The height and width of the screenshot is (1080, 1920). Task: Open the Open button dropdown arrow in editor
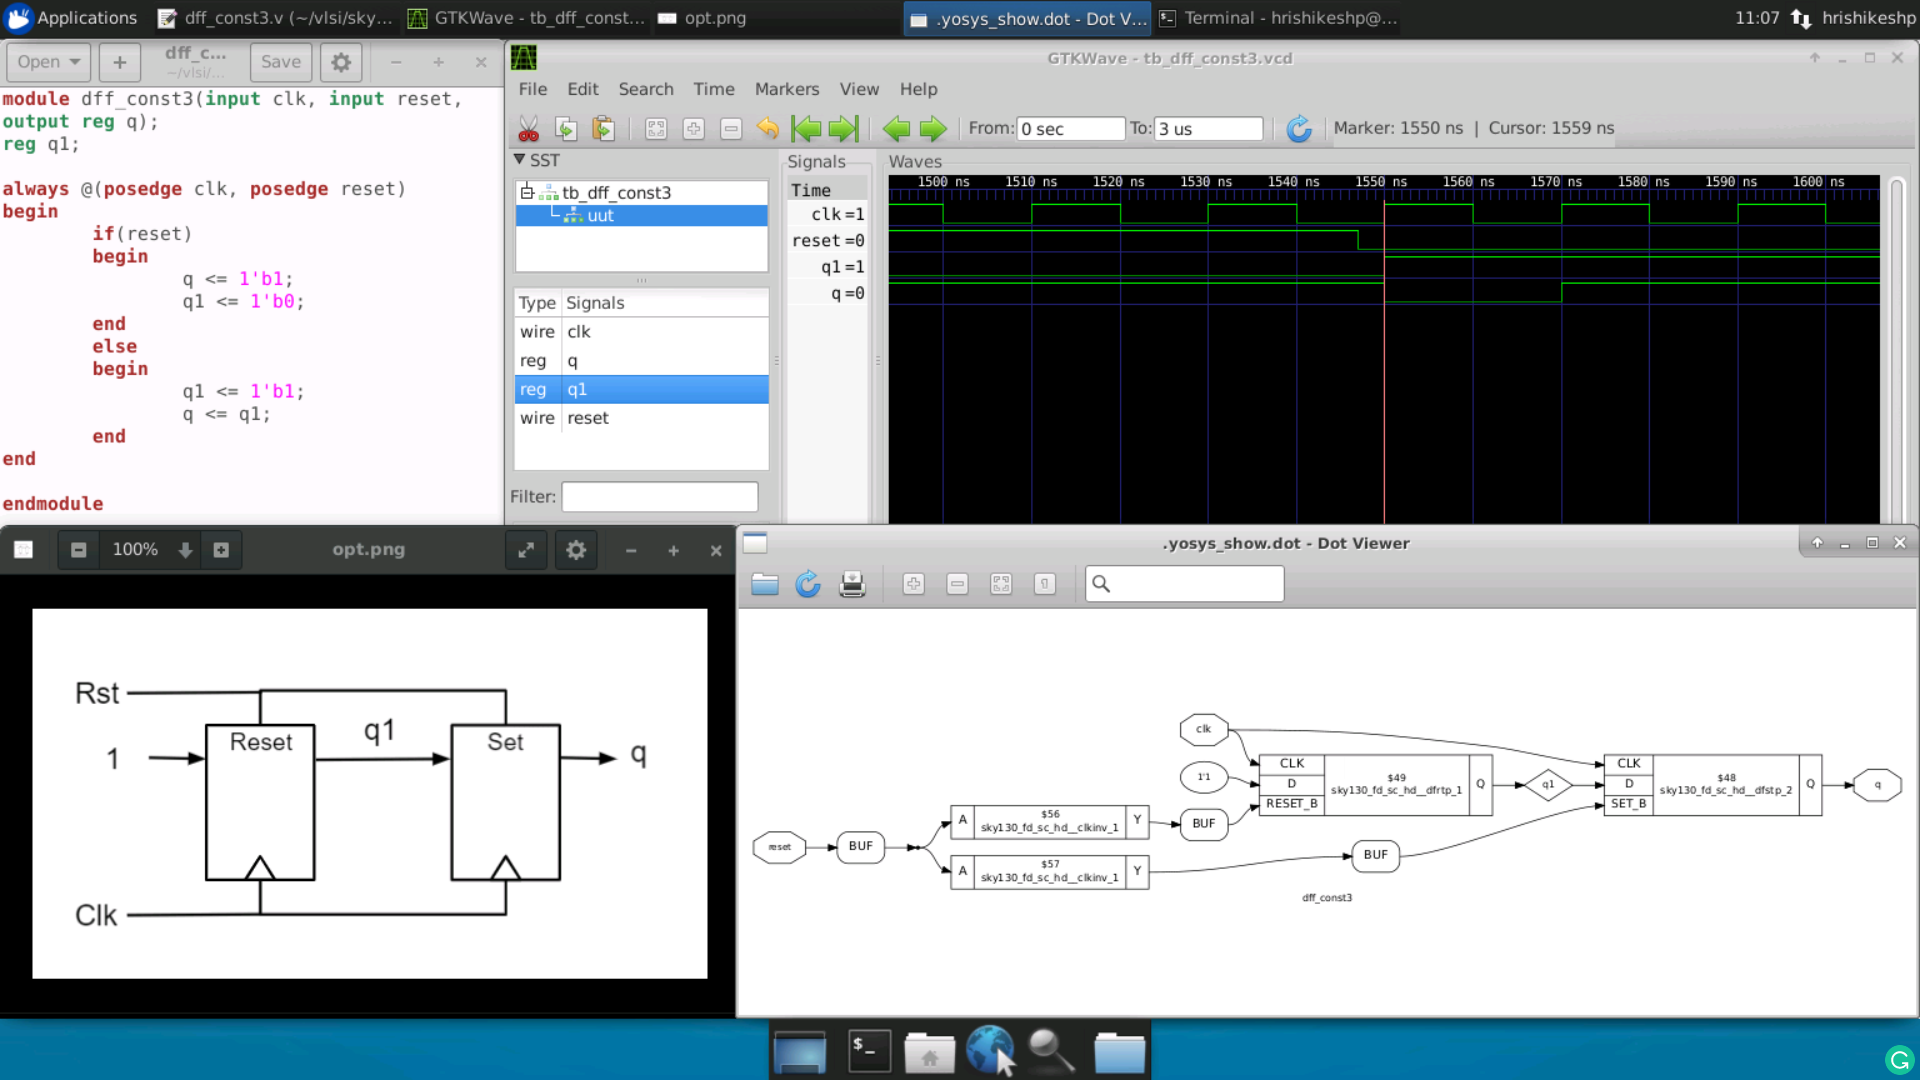pyautogui.click(x=75, y=62)
